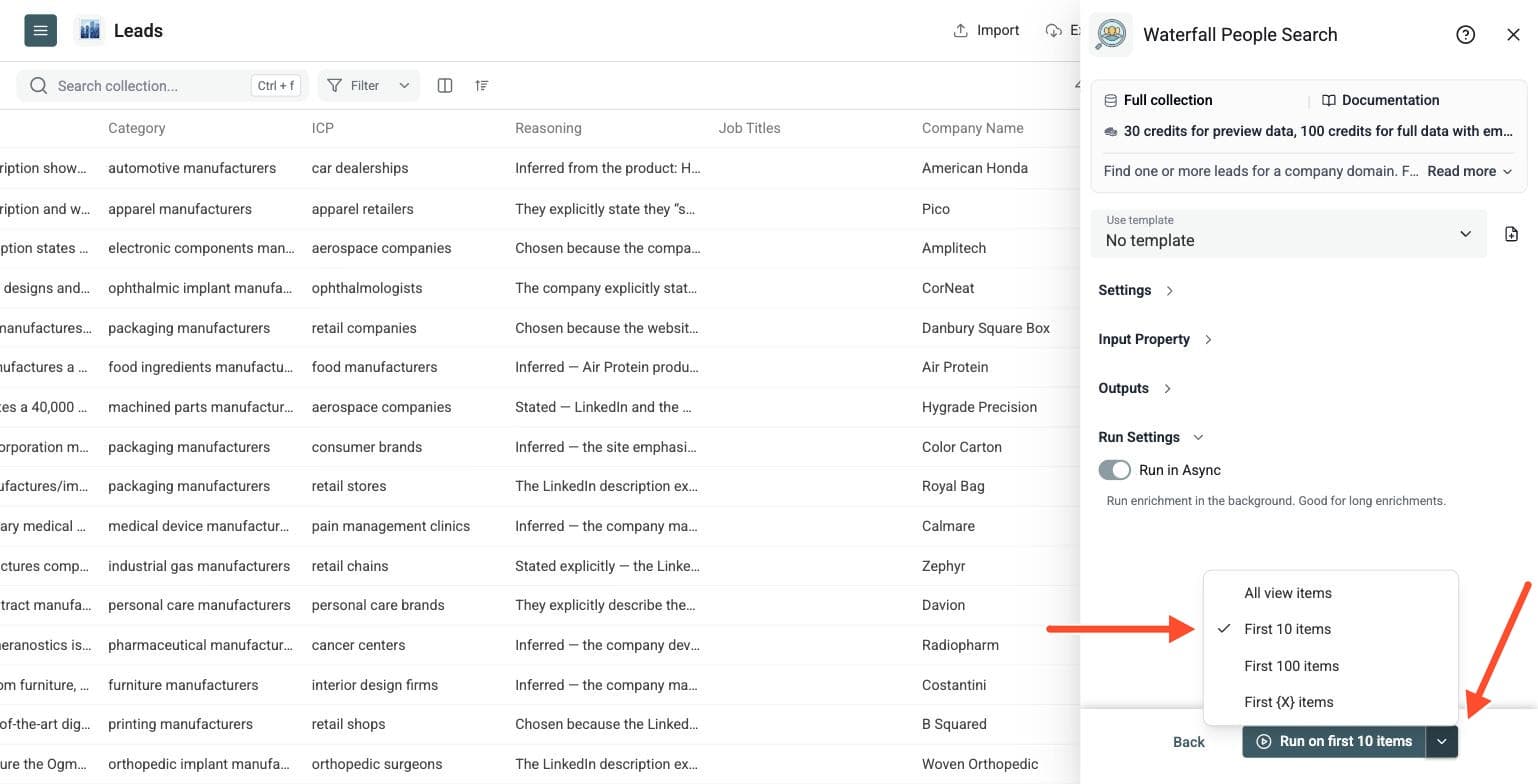The height and width of the screenshot is (784, 1538).
Task: Close the Waterfall People Search panel
Action: (x=1513, y=35)
